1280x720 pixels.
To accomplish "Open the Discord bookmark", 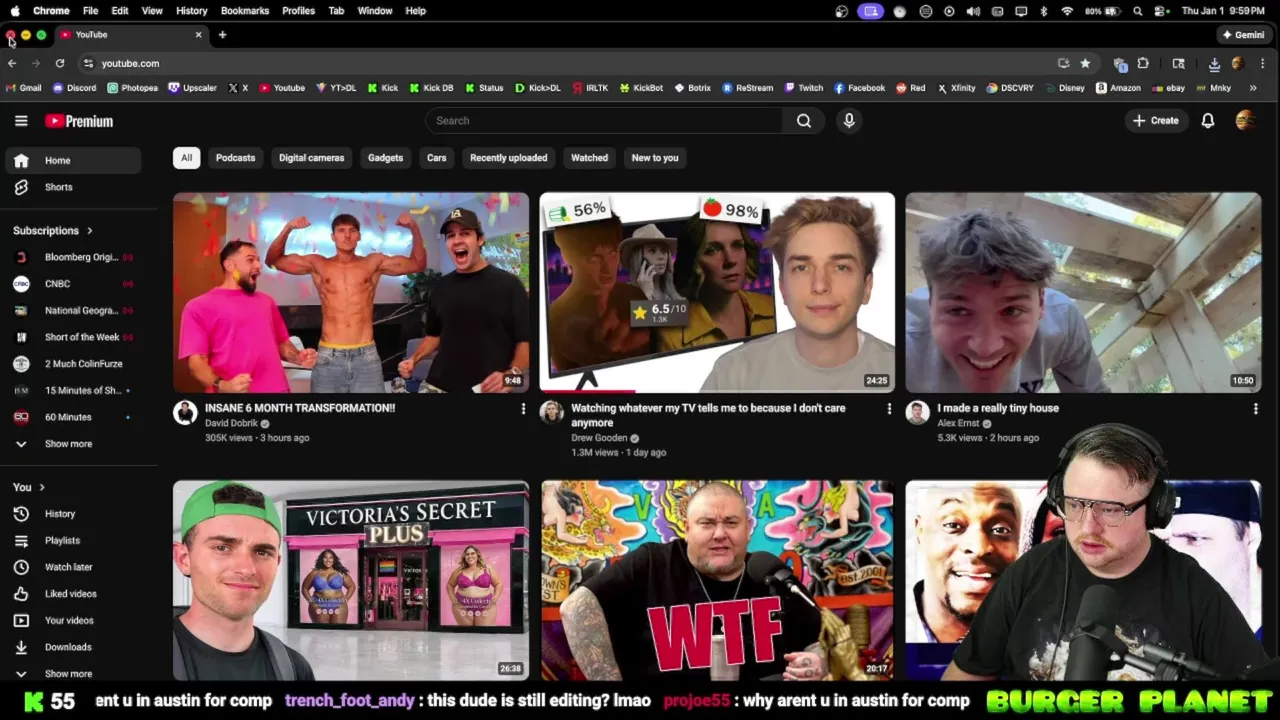I will 75,88.
